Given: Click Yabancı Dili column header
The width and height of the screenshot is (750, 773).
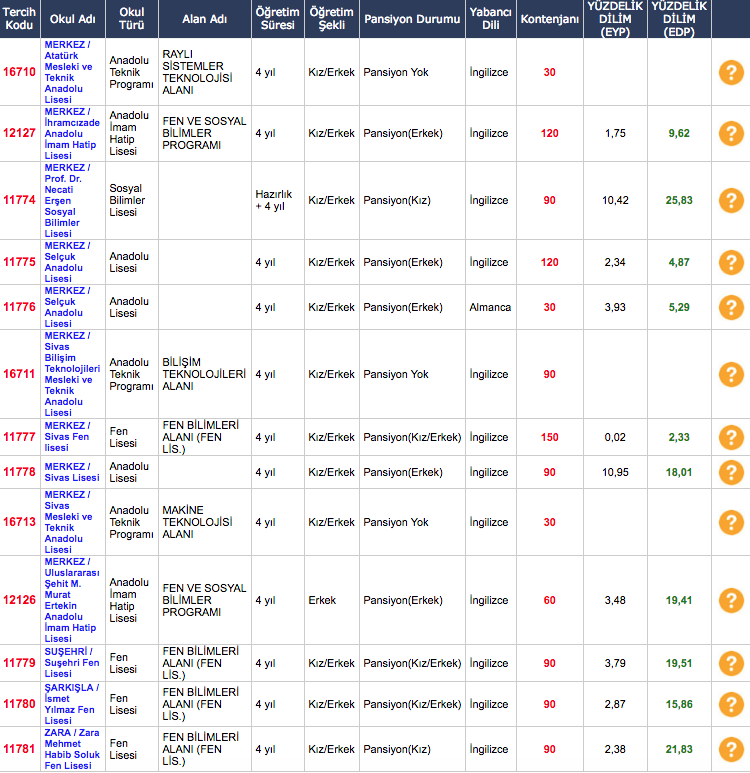Looking at the screenshot, I should (x=491, y=19).
